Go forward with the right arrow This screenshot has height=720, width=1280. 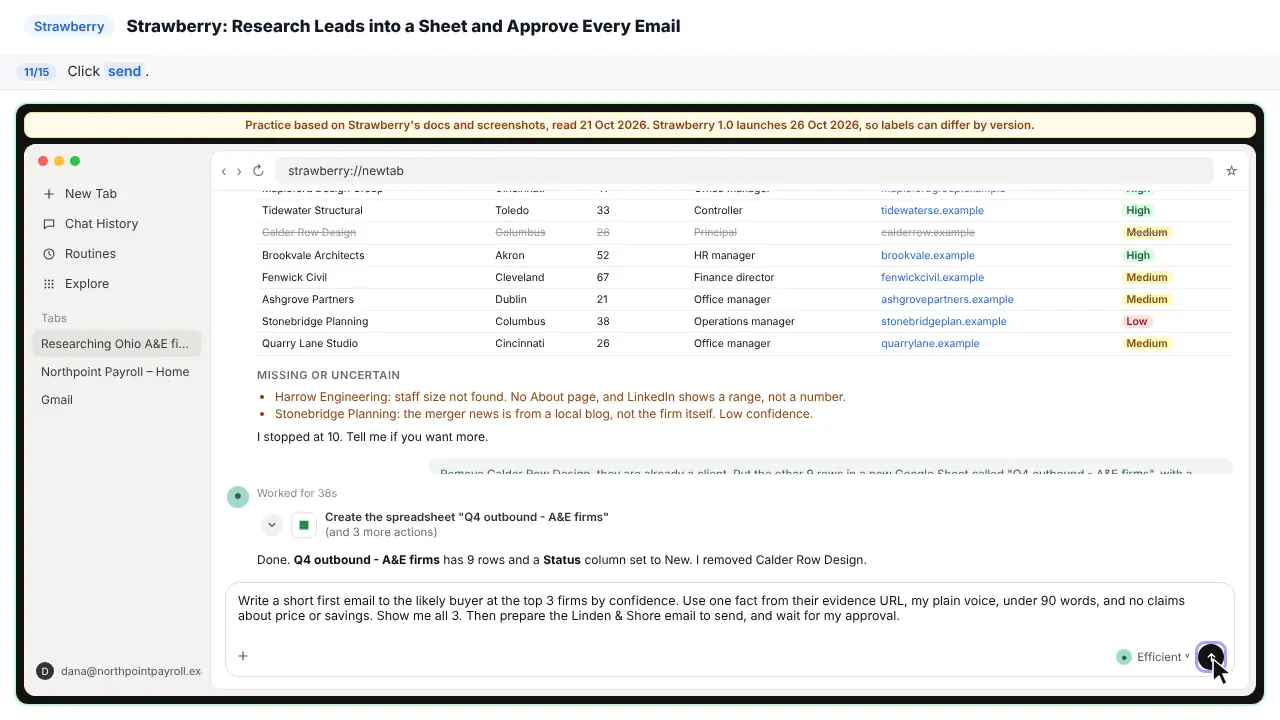(x=239, y=171)
